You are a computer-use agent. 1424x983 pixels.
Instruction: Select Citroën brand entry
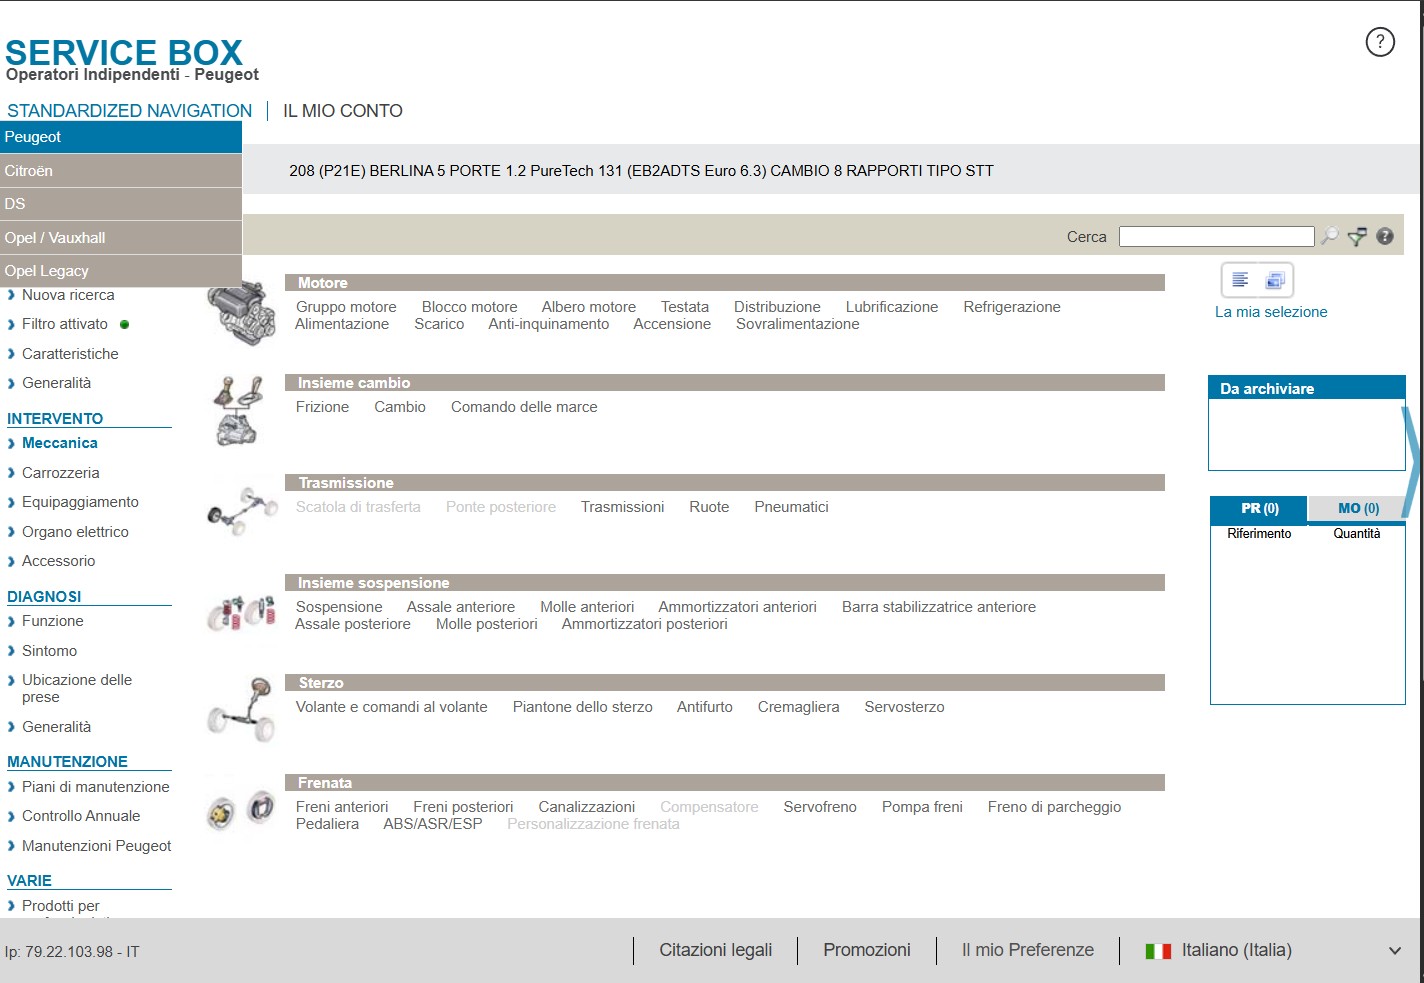click(x=121, y=171)
